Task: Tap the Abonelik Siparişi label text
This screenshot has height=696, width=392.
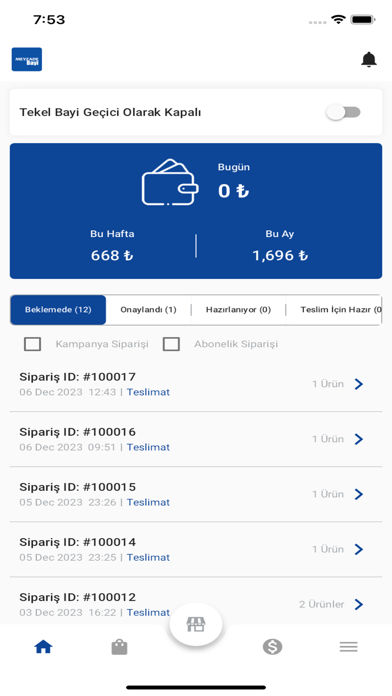Action: tap(236, 344)
